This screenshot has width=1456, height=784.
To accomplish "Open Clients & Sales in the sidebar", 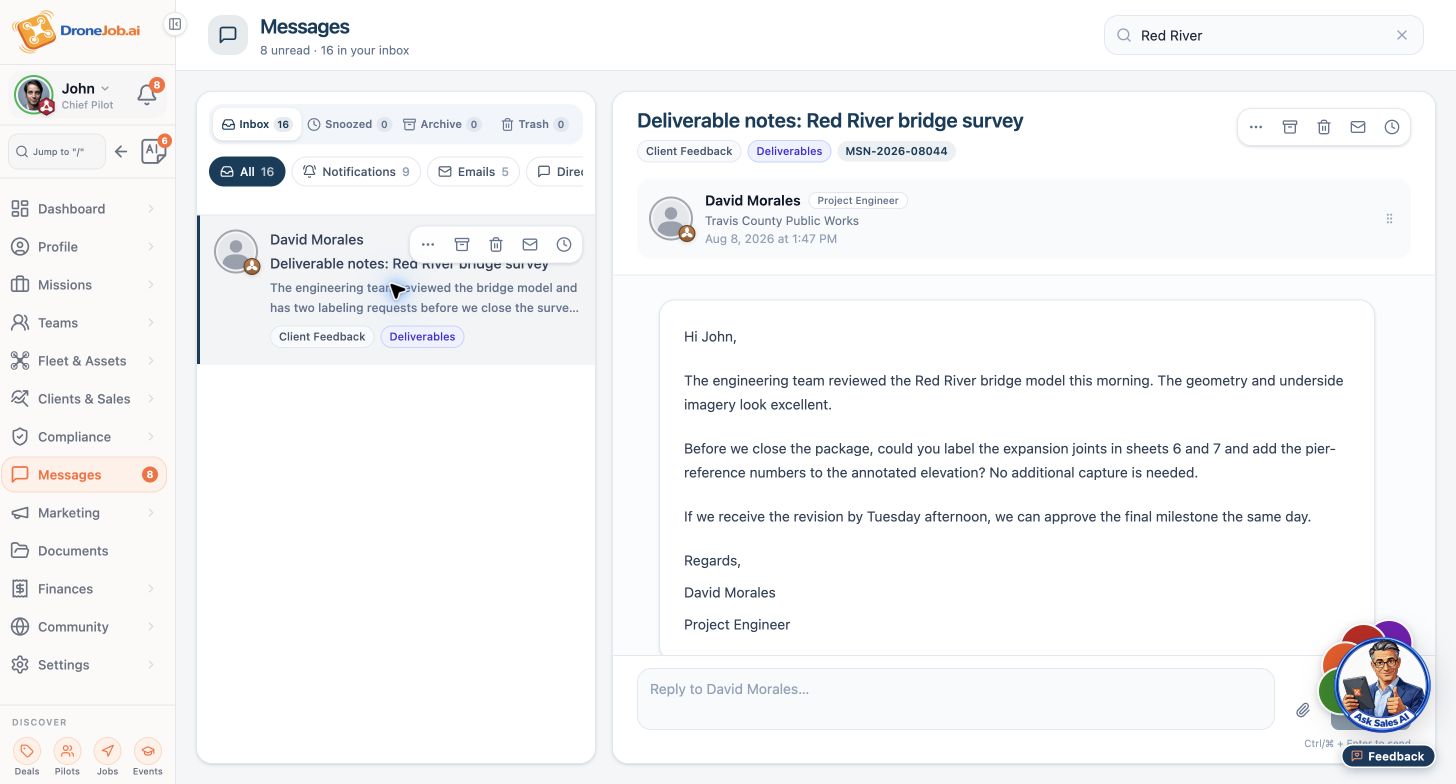I will click(x=84, y=399).
